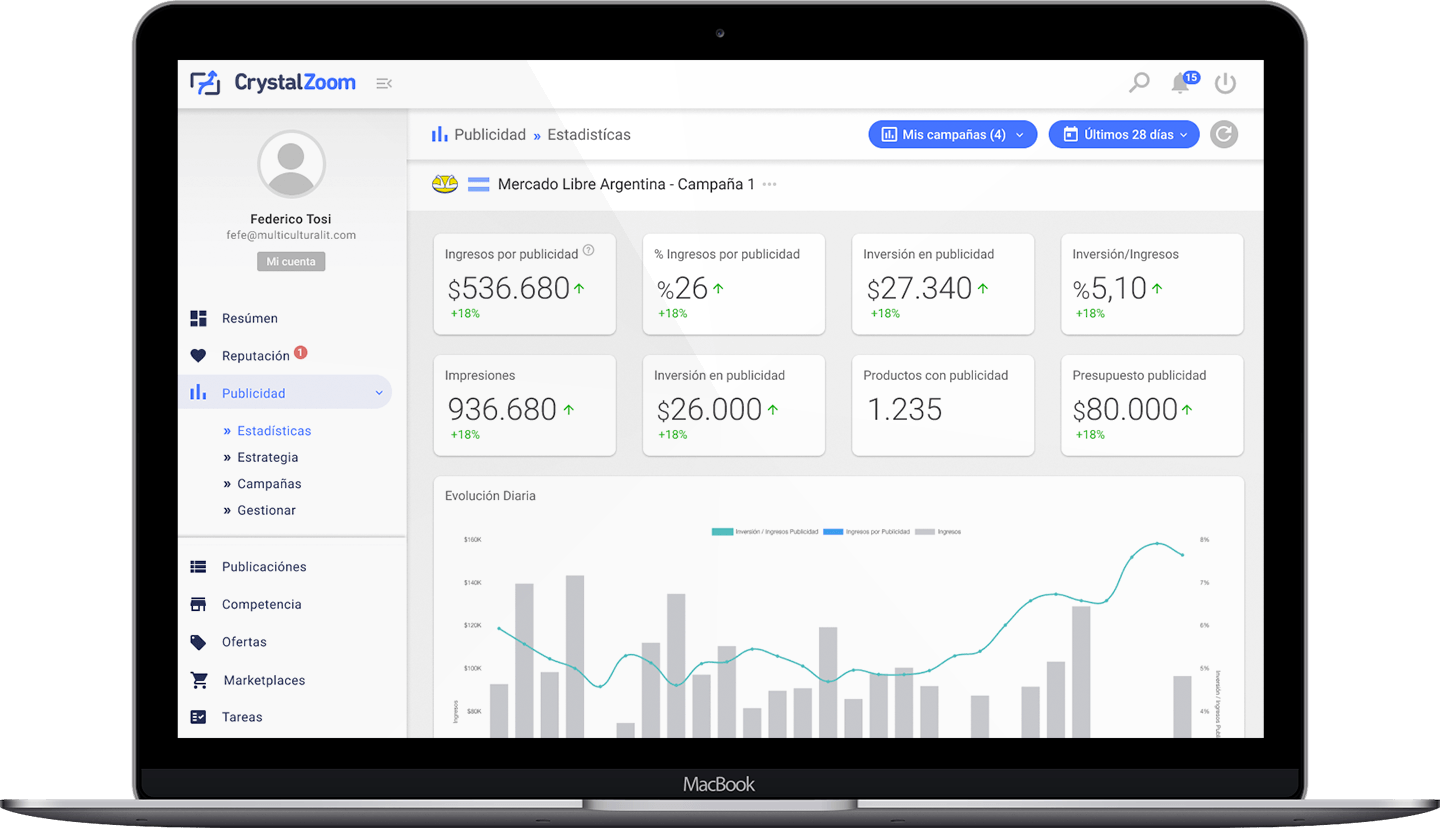
Task: Collapse the Publicidad sidebar section
Action: (x=379, y=393)
